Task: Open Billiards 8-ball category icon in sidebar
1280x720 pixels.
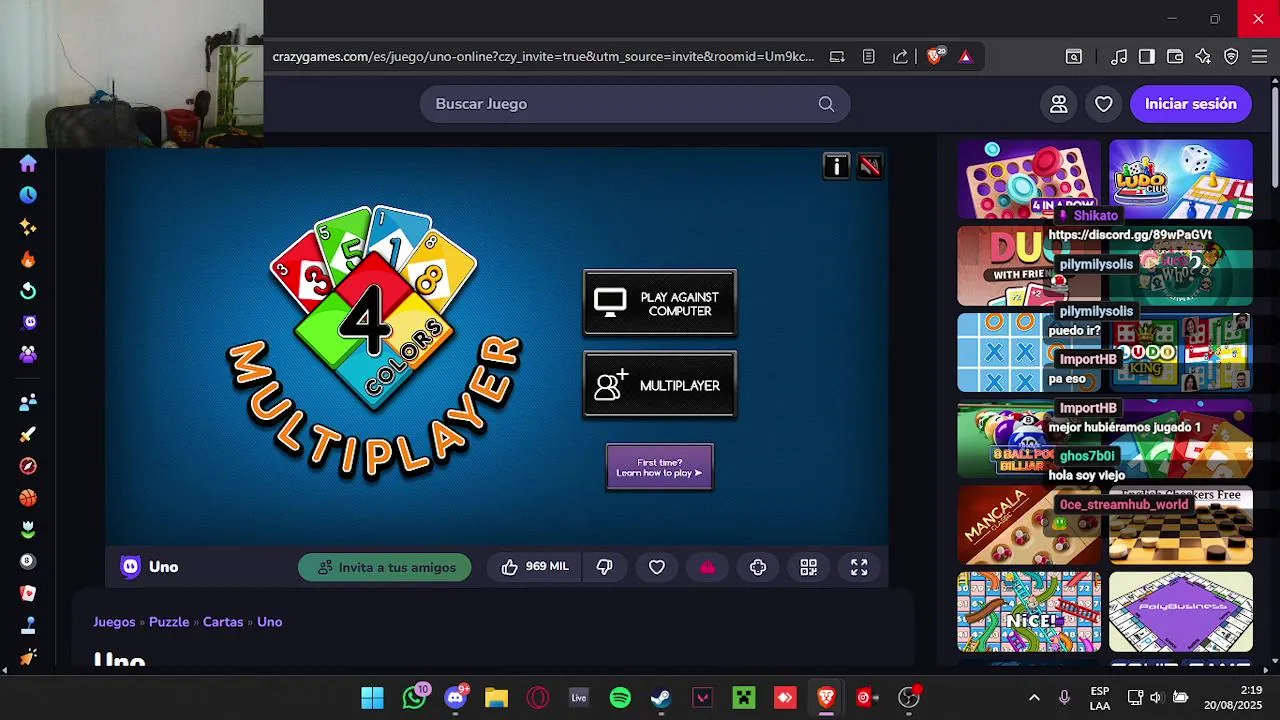Action: [28, 561]
